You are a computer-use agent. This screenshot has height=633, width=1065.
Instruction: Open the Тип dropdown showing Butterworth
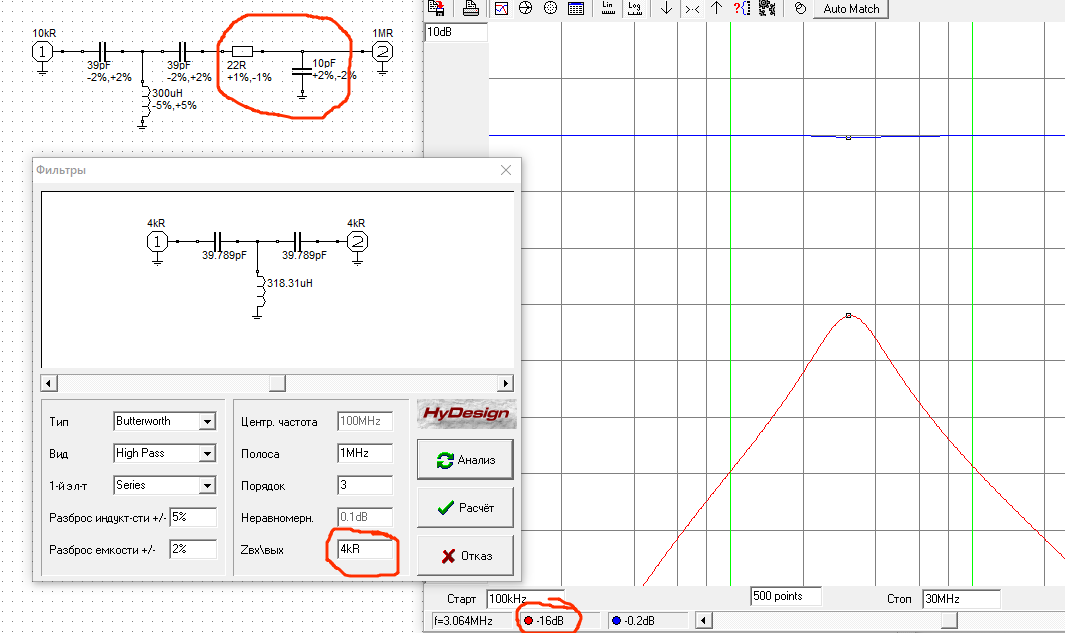pos(164,421)
